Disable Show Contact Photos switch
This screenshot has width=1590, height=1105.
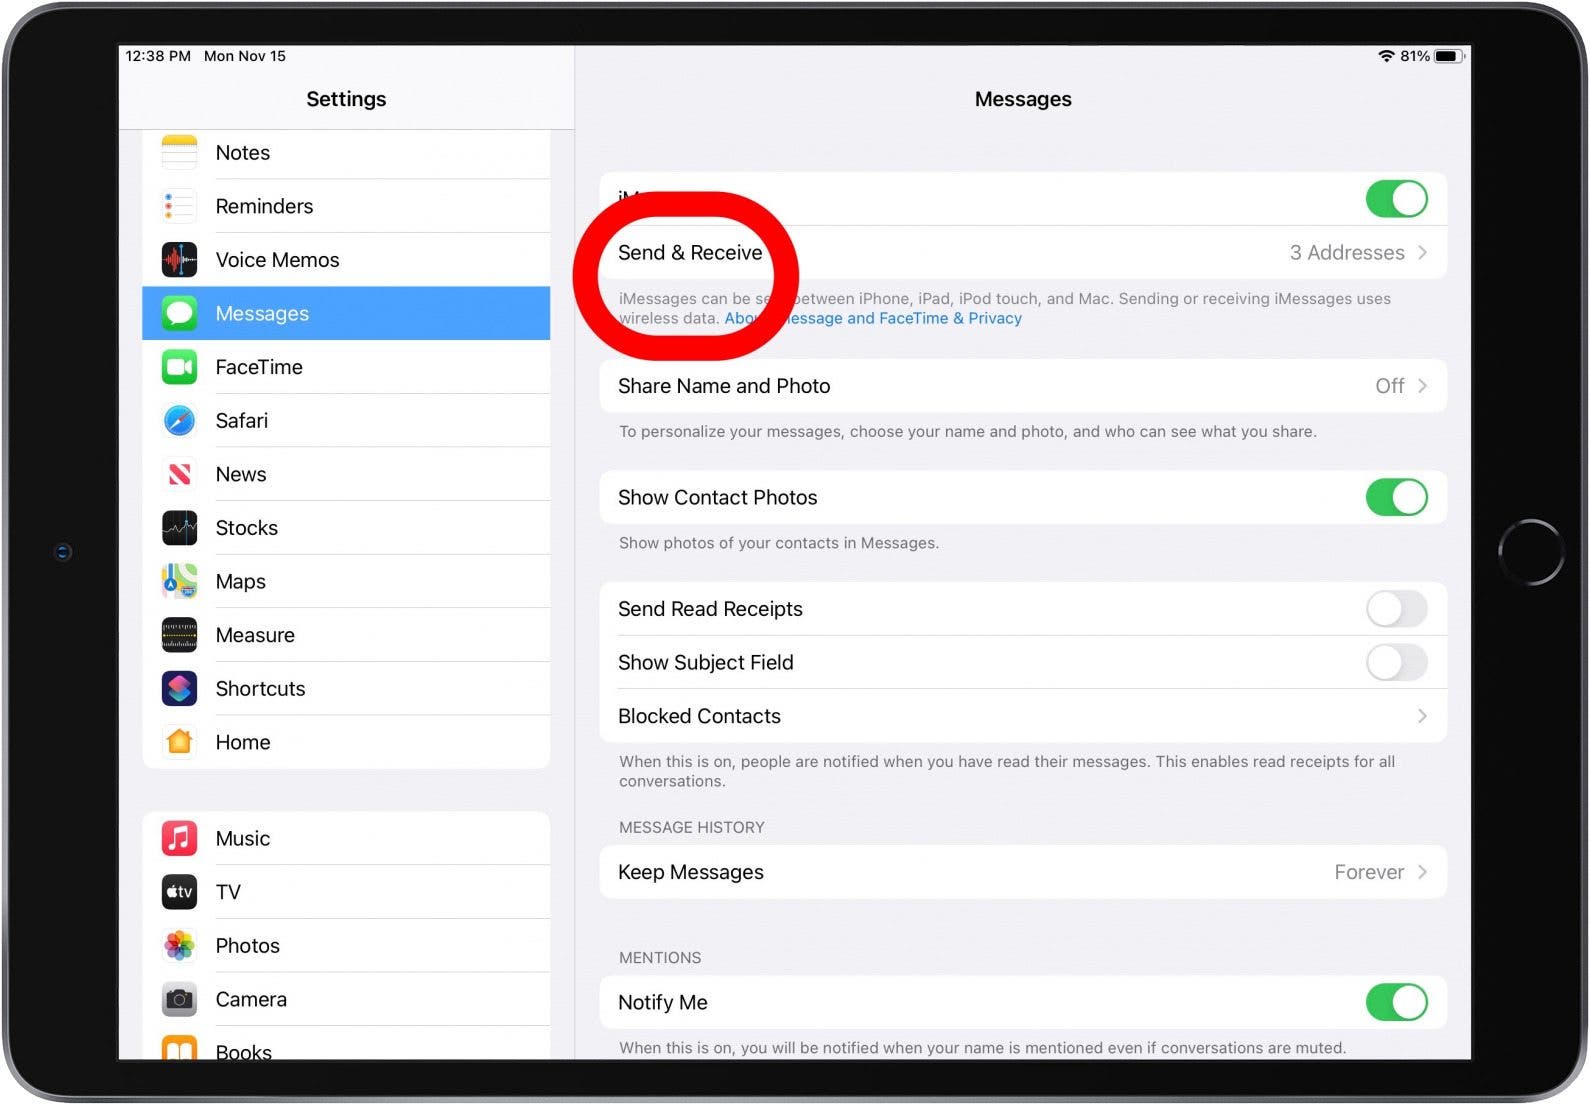tap(1396, 497)
